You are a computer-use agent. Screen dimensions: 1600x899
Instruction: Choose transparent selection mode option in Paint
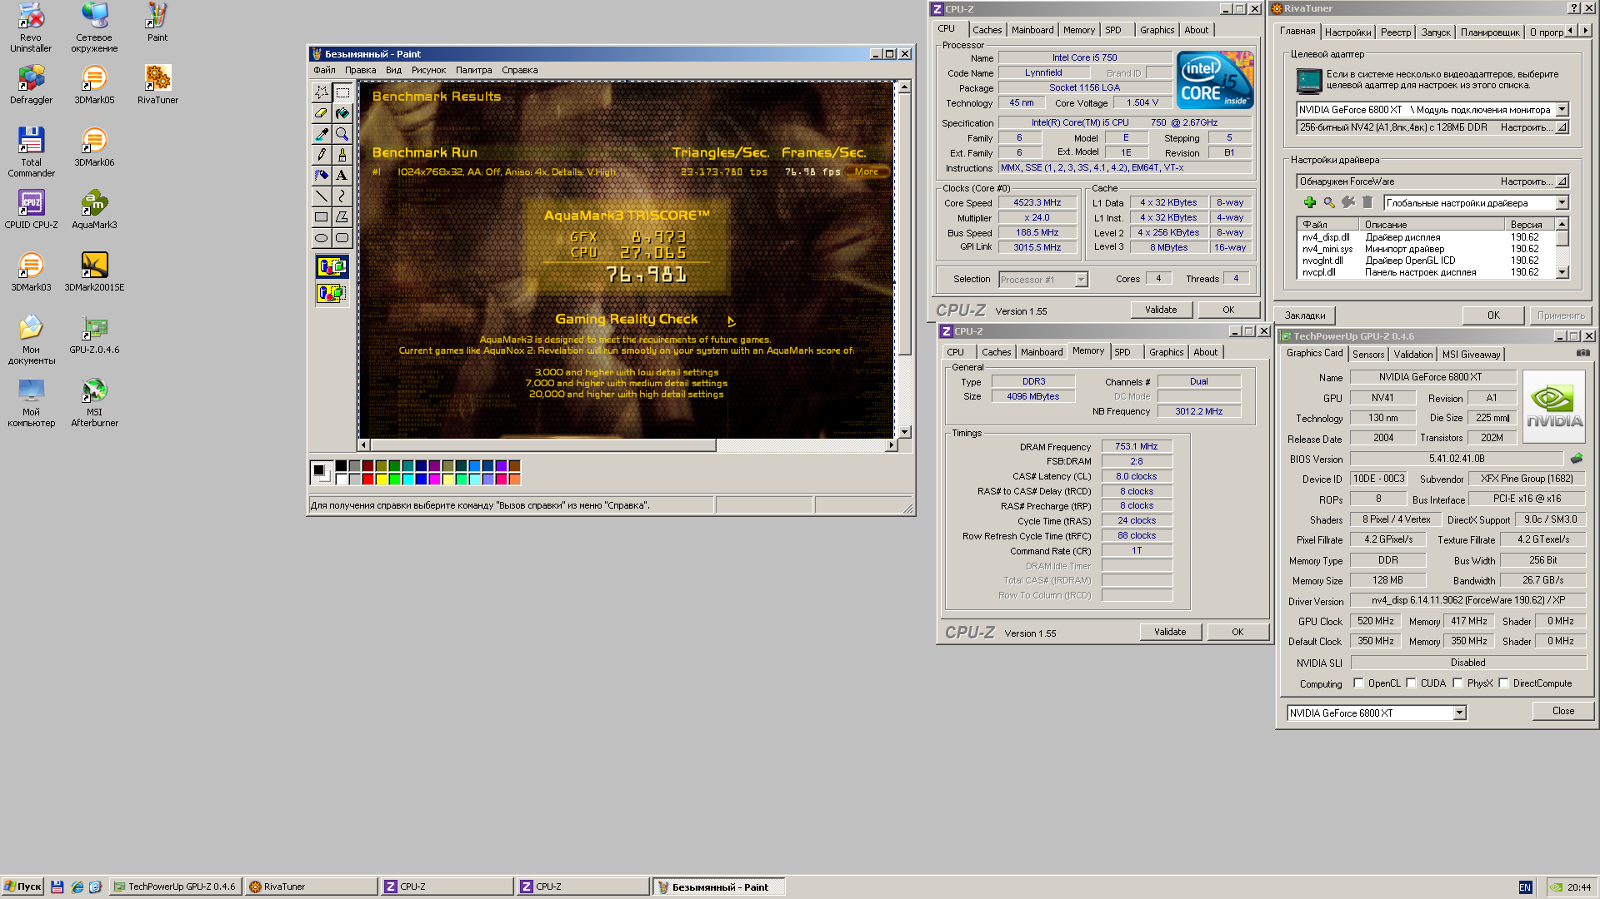(x=331, y=293)
